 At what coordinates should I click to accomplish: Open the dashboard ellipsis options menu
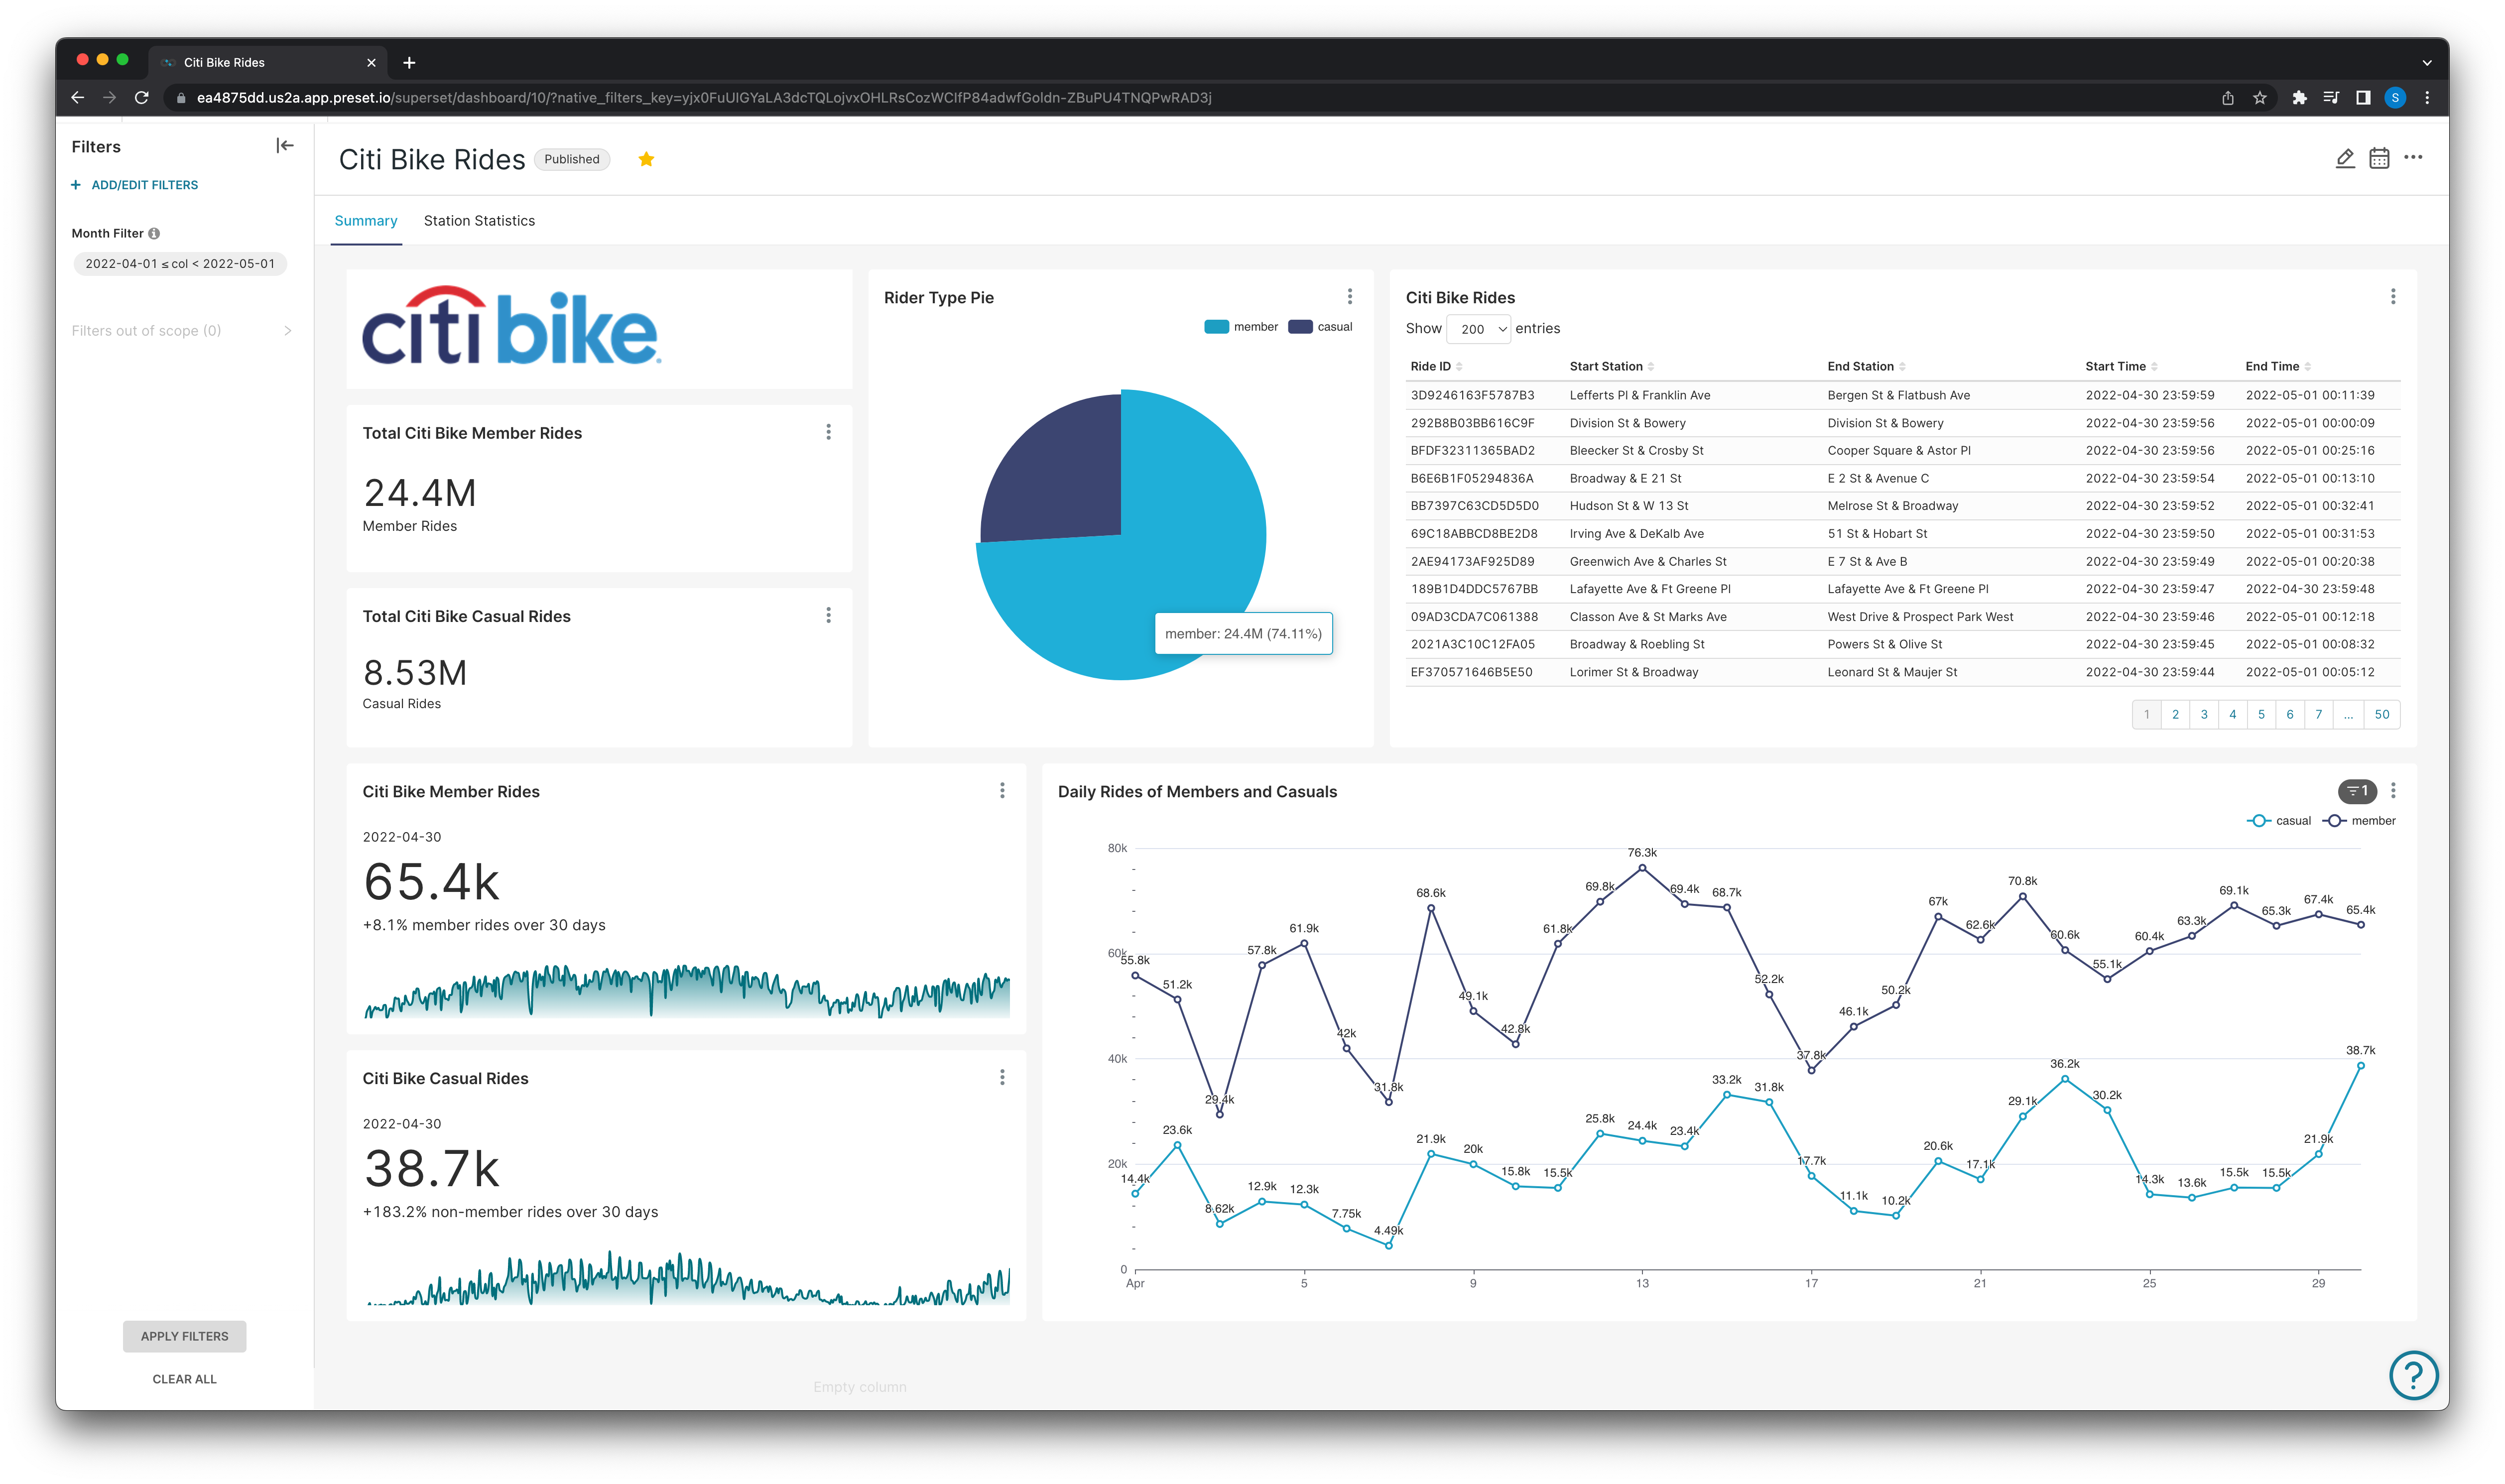click(2413, 157)
